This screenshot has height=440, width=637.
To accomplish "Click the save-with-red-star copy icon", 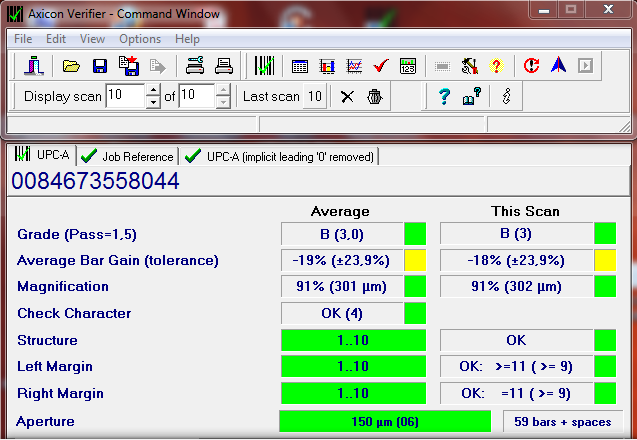I will point(129,66).
